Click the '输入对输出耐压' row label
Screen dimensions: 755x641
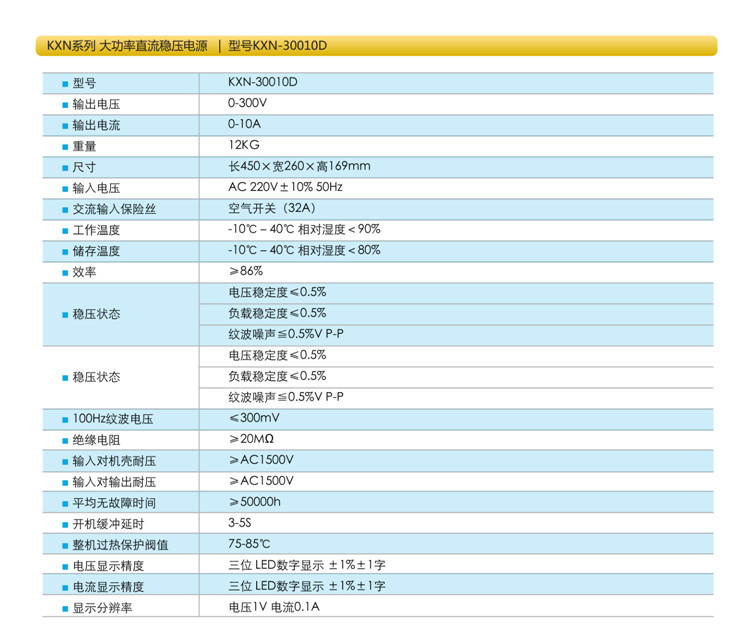tap(114, 482)
